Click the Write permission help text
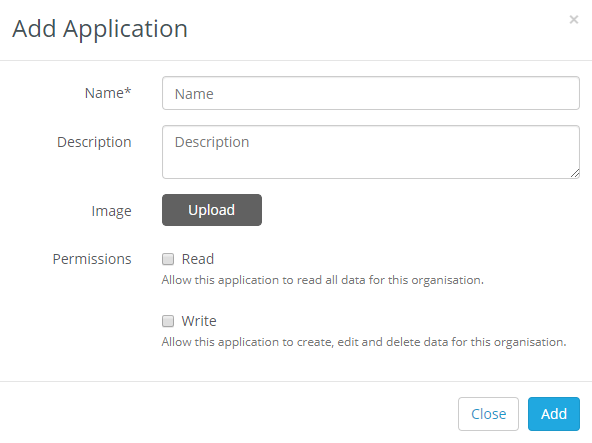The image size is (592, 443). click(364, 342)
